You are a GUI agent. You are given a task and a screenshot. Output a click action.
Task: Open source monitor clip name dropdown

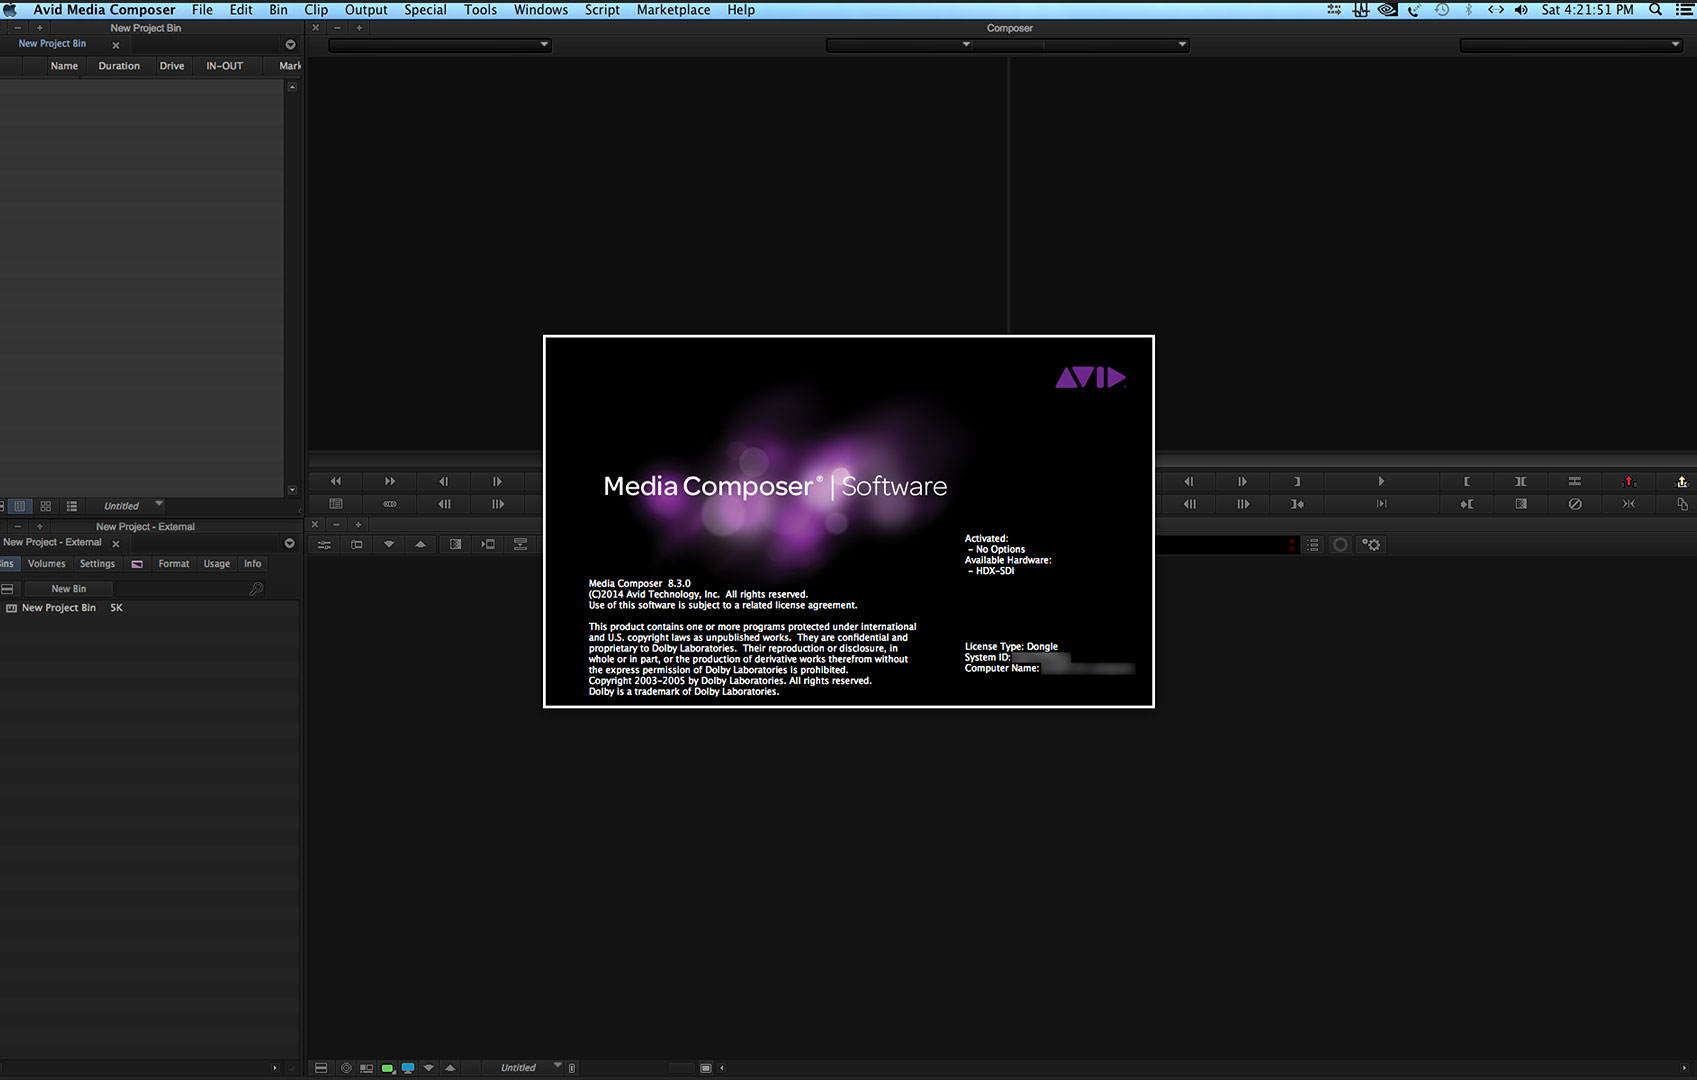coord(440,44)
